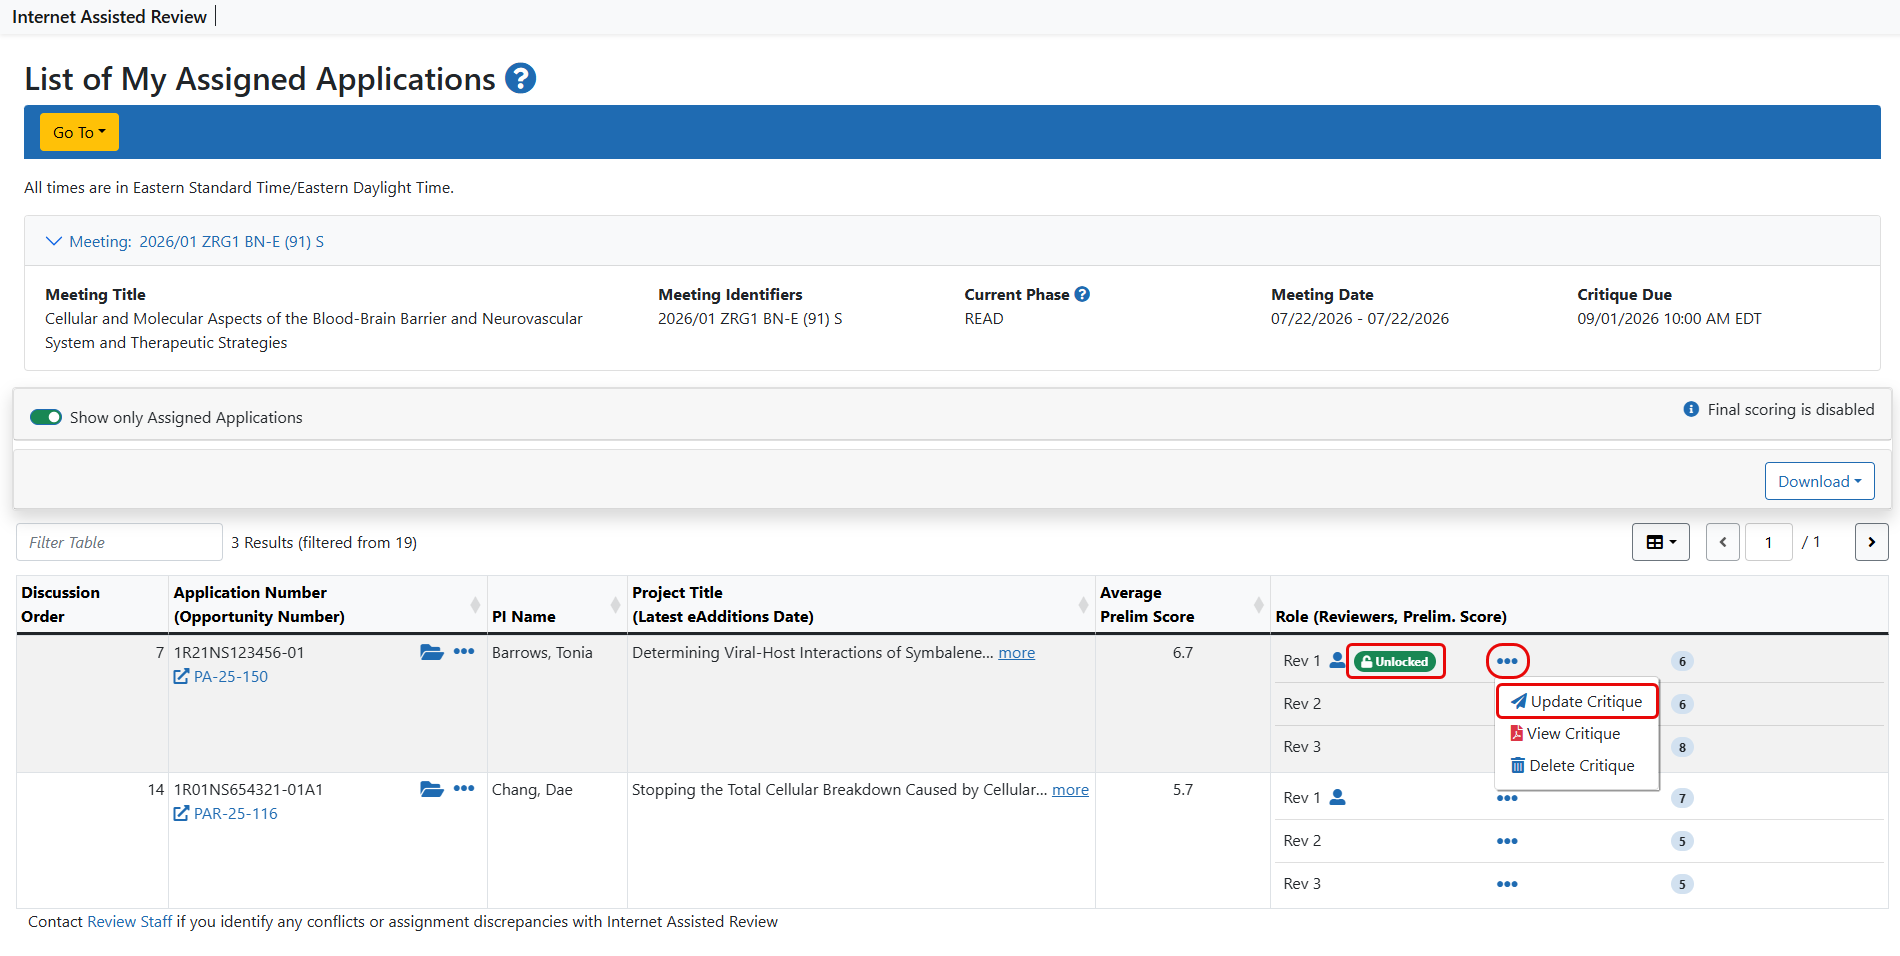Click the Current Phase help icon
Viewport: 1900px width, 956px height.
[1082, 294]
